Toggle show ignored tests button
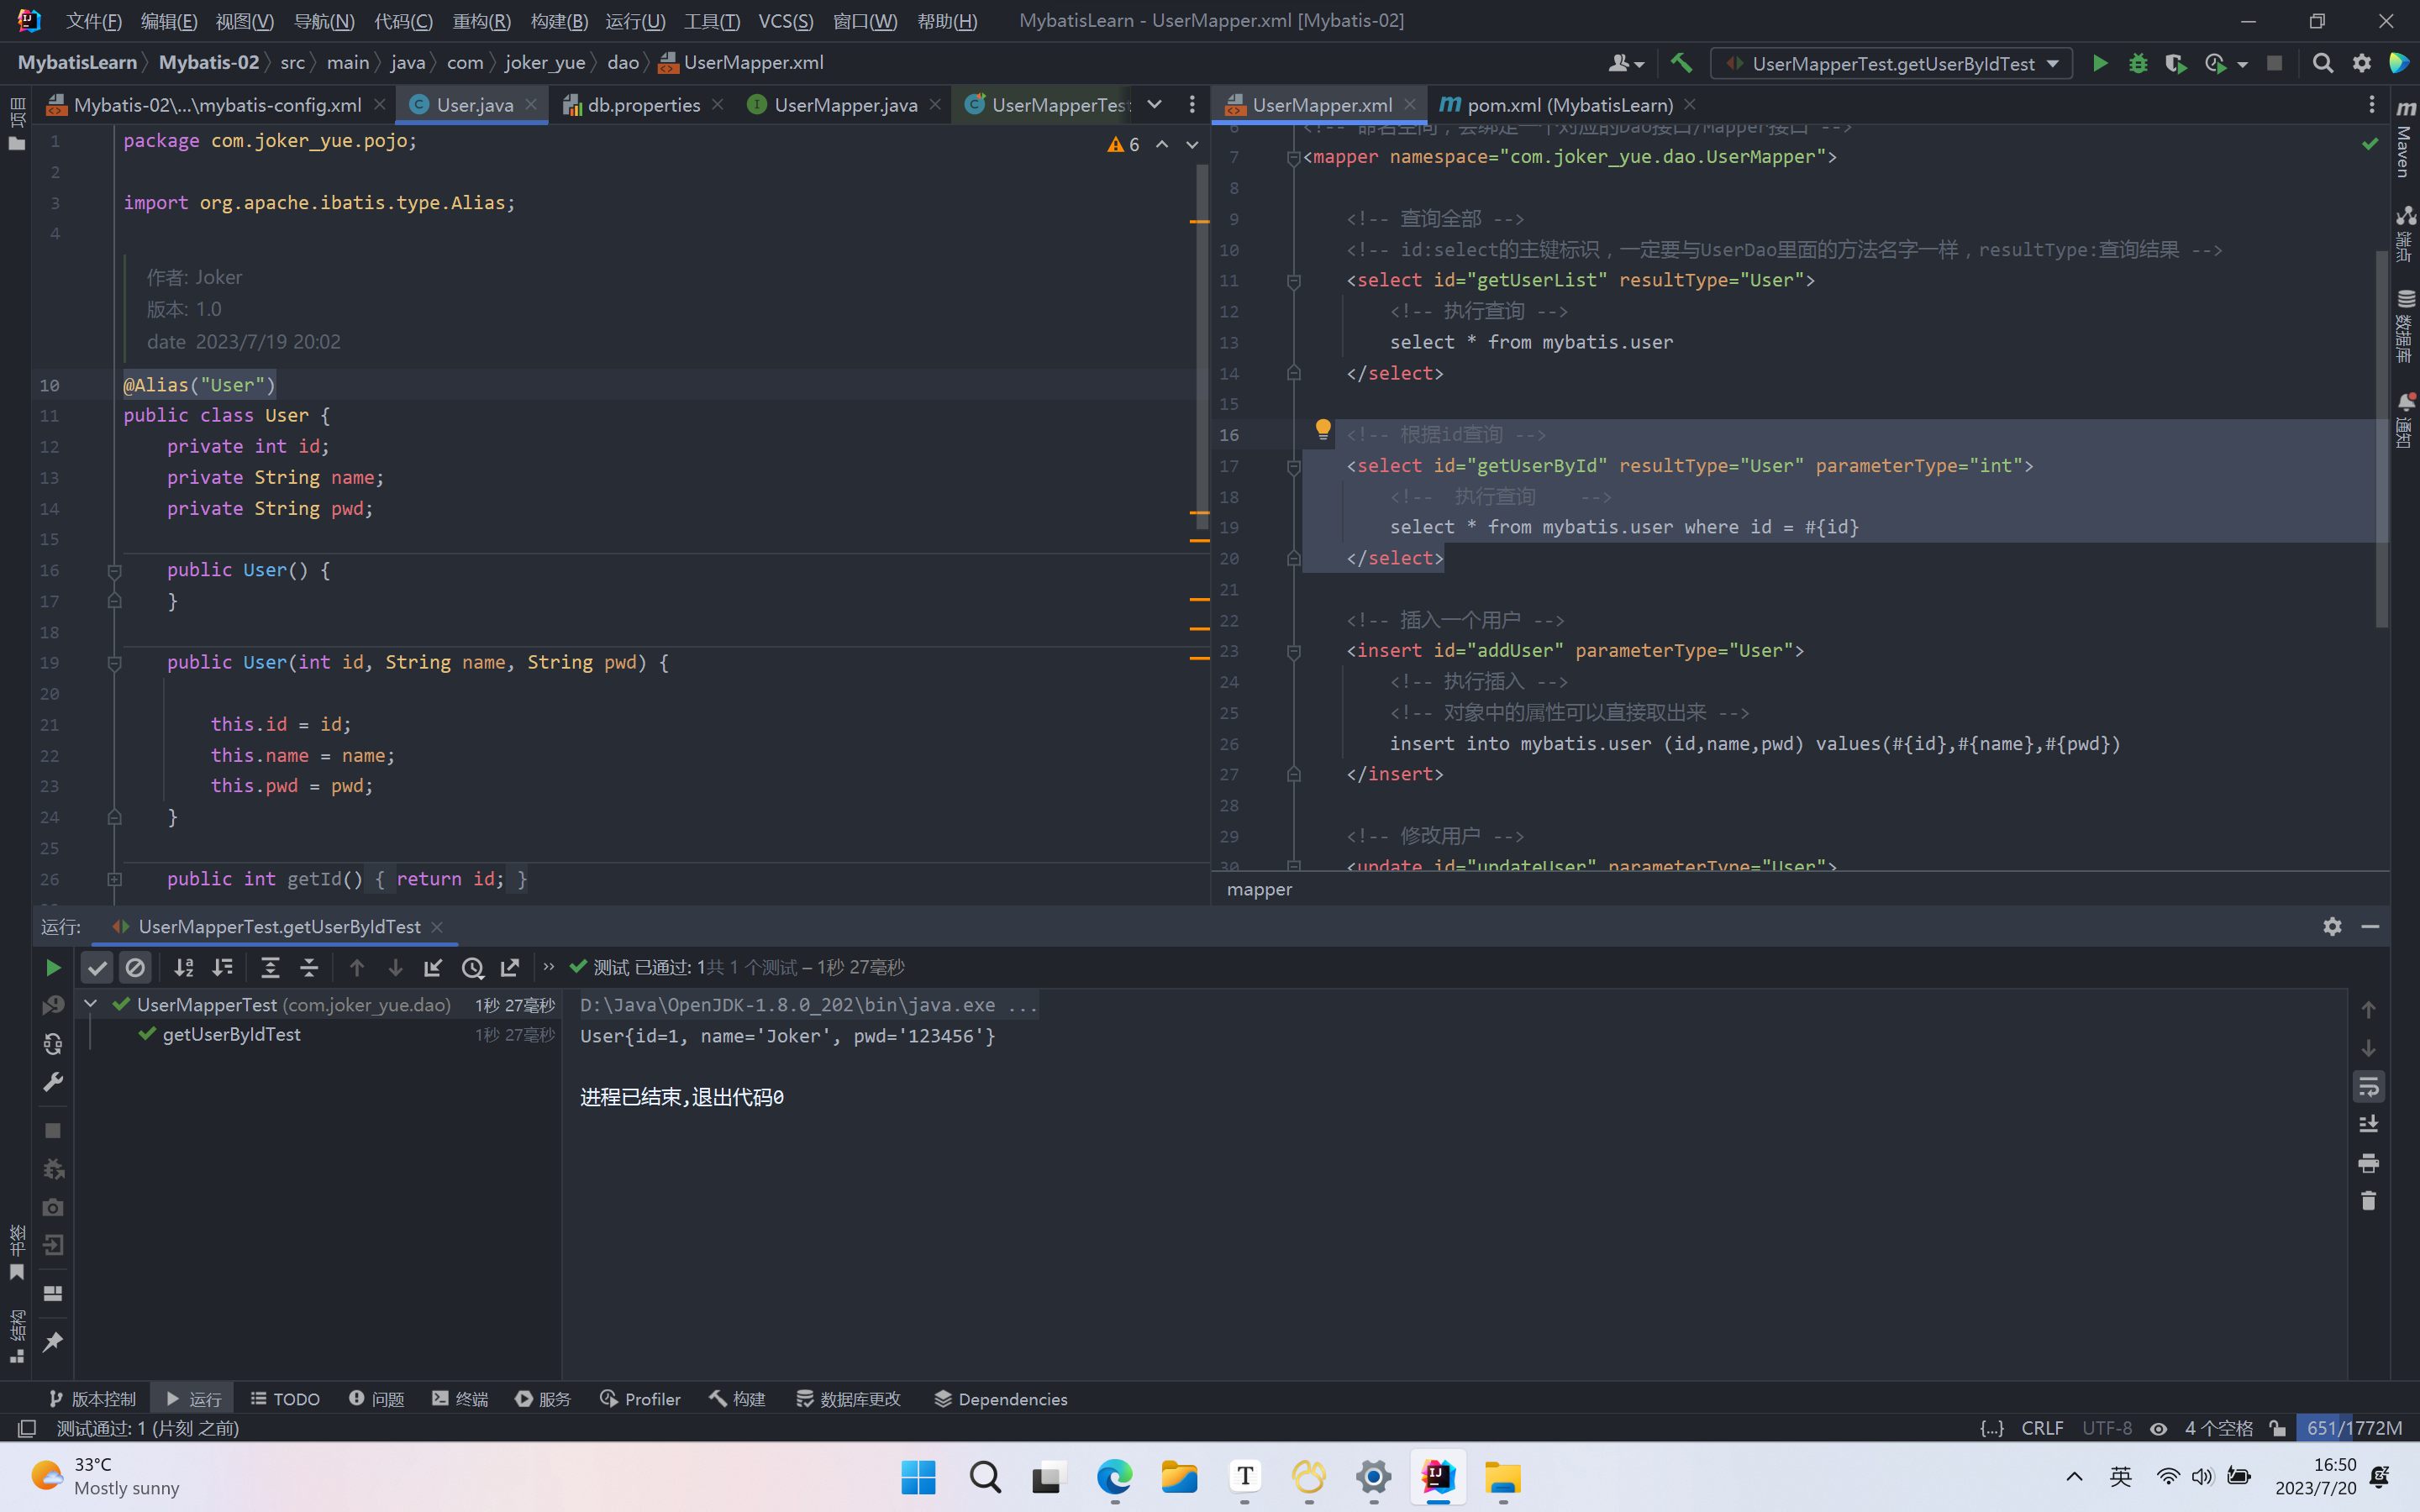Image resolution: width=2420 pixels, height=1512 pixels. point(135,967)
